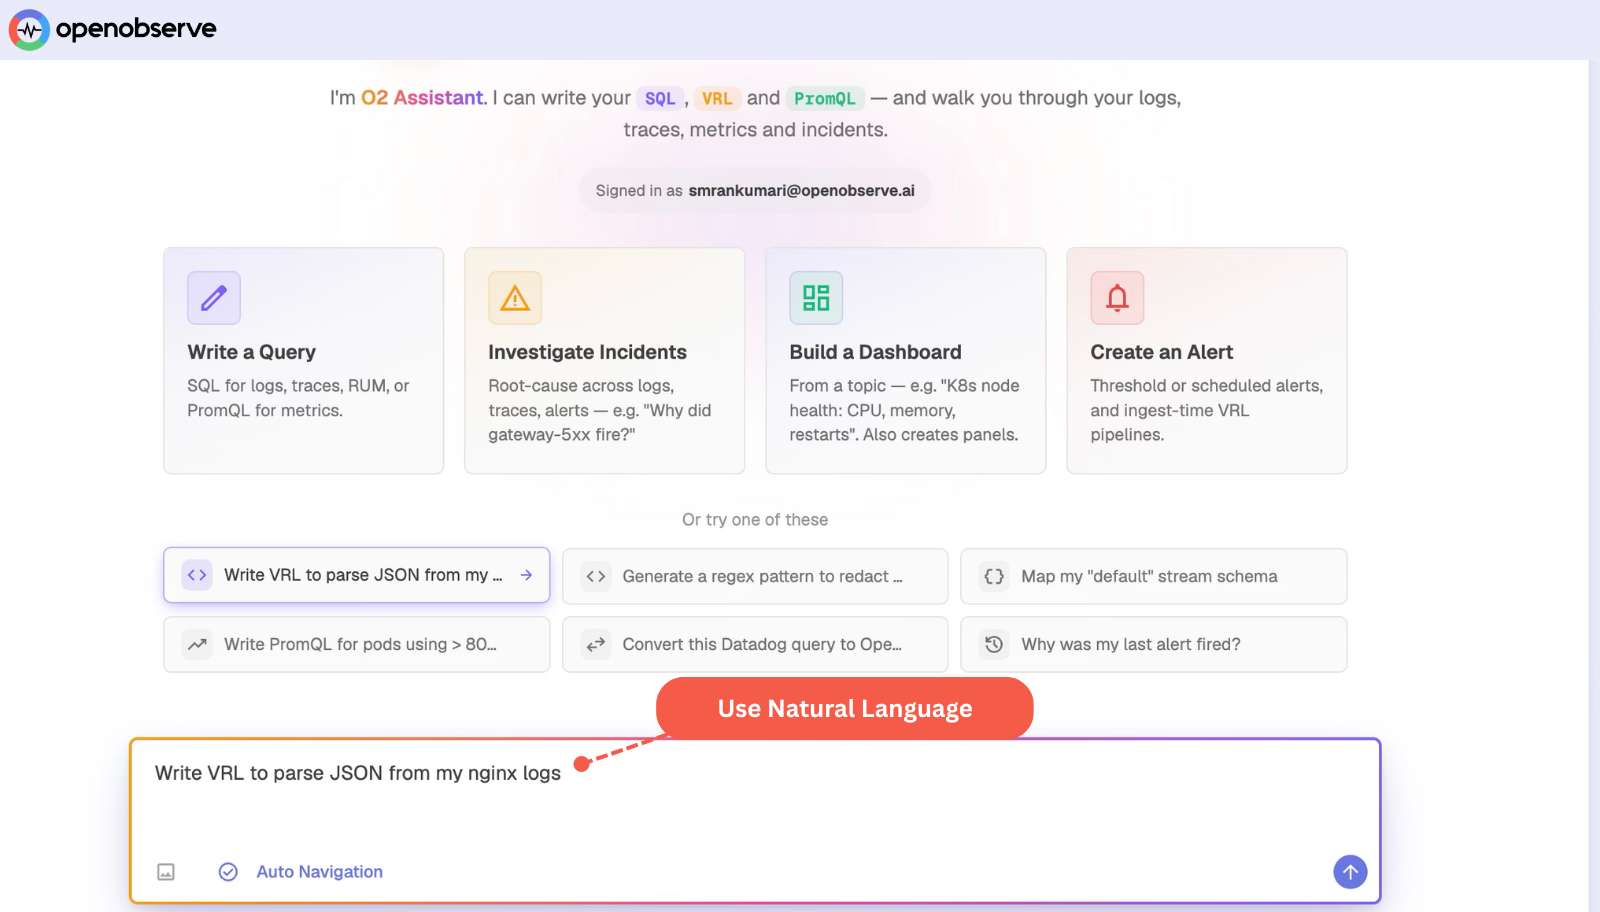Select 'Generate a regex pattern to redact' suggestion
This screenshot has height=912, width=1600.
click(755, 576)
